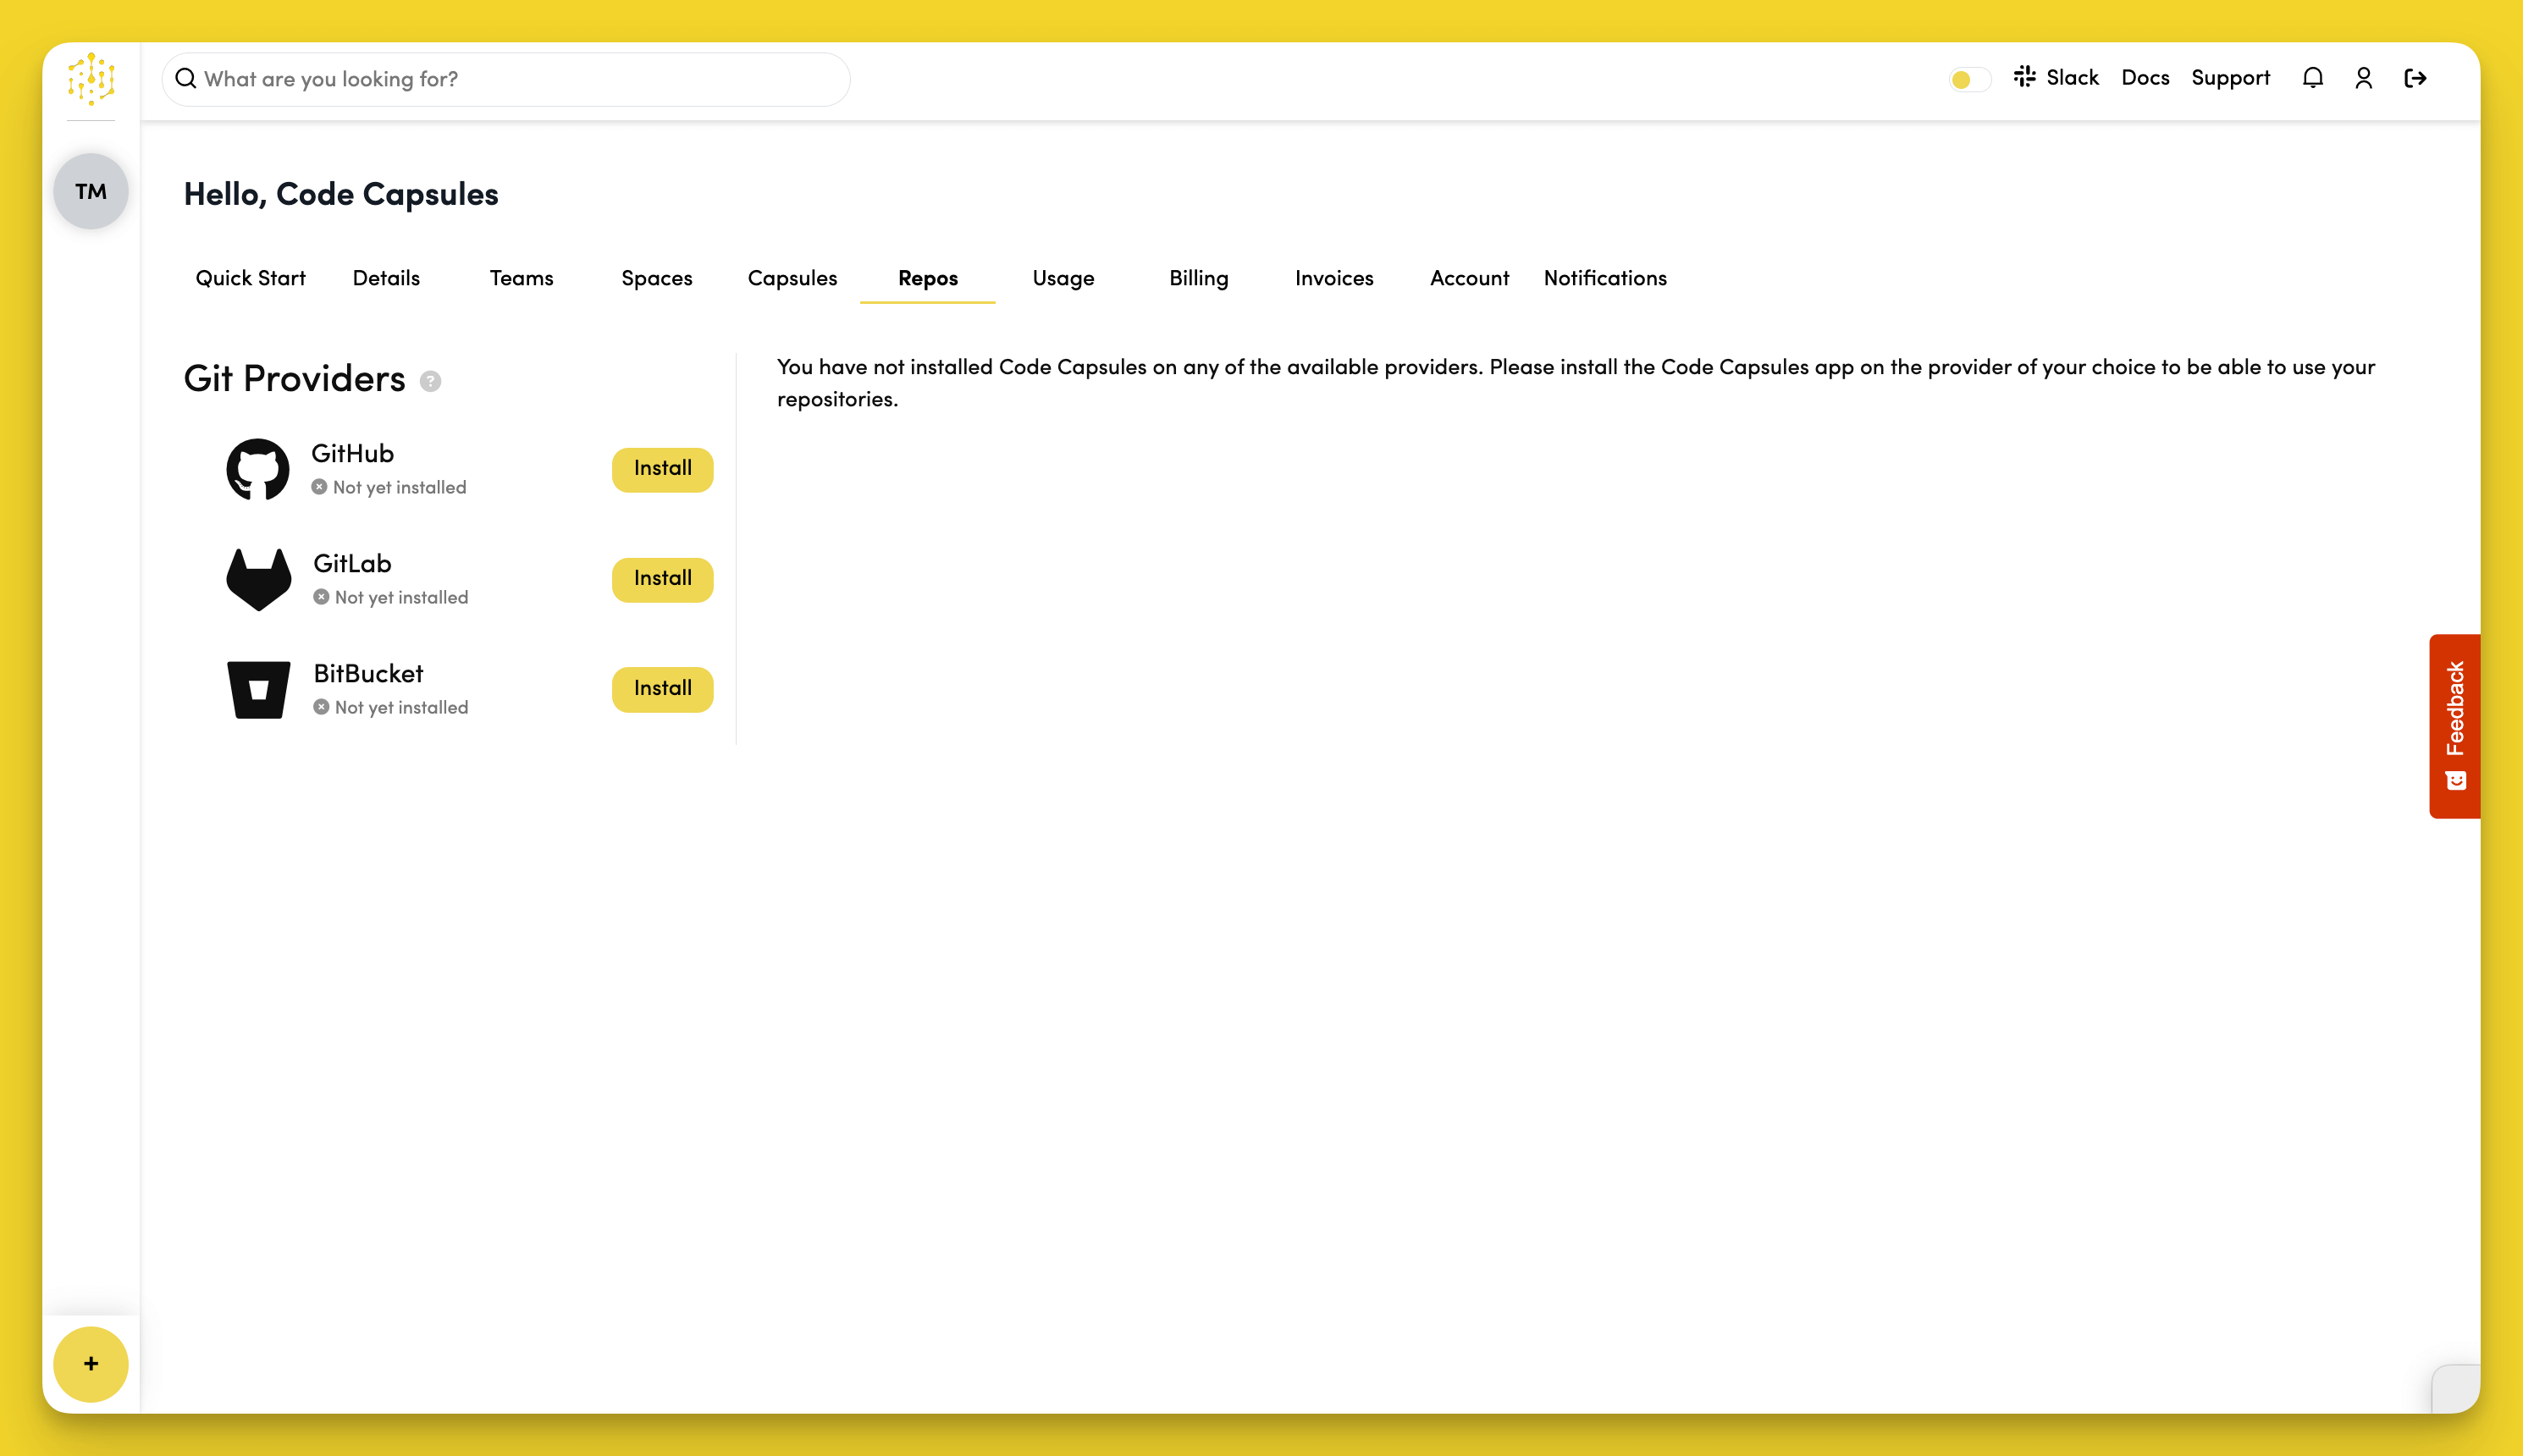Screen dimensions: 2523x1456
Task: Click the Docs link in the header
Action: pyautogui.click(x=2145, y=77)
